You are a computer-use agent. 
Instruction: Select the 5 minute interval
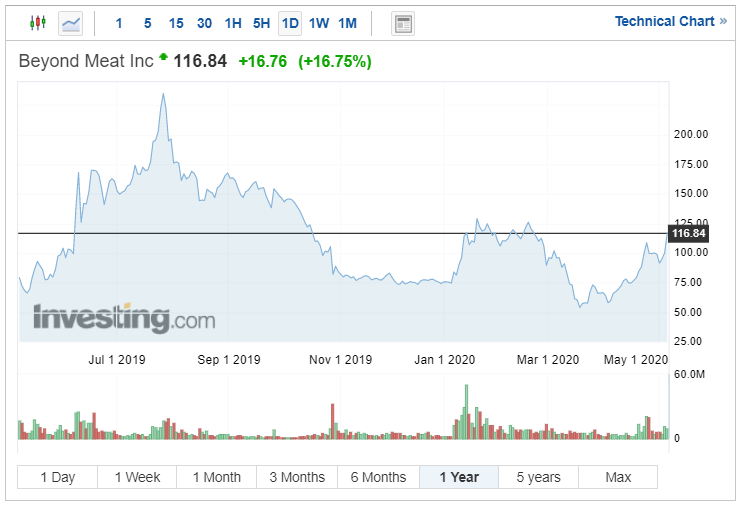click(148, 23)
